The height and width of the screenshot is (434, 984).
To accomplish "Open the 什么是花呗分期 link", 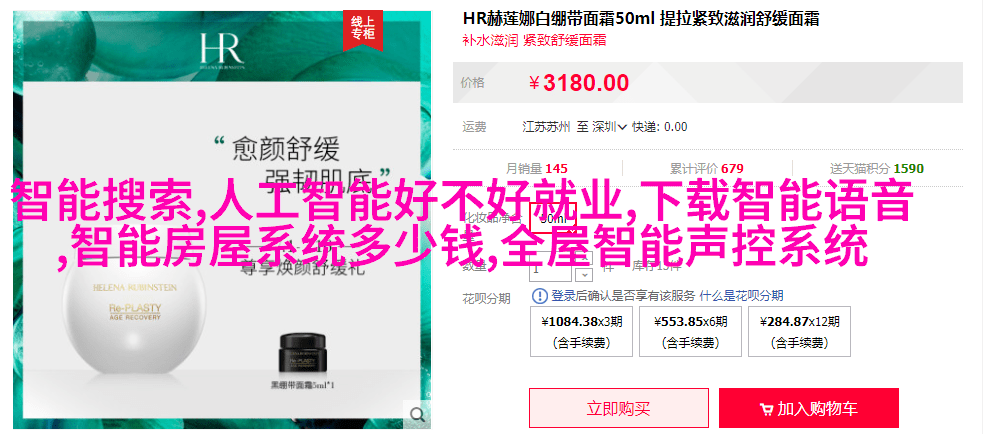I will (741, 295).
